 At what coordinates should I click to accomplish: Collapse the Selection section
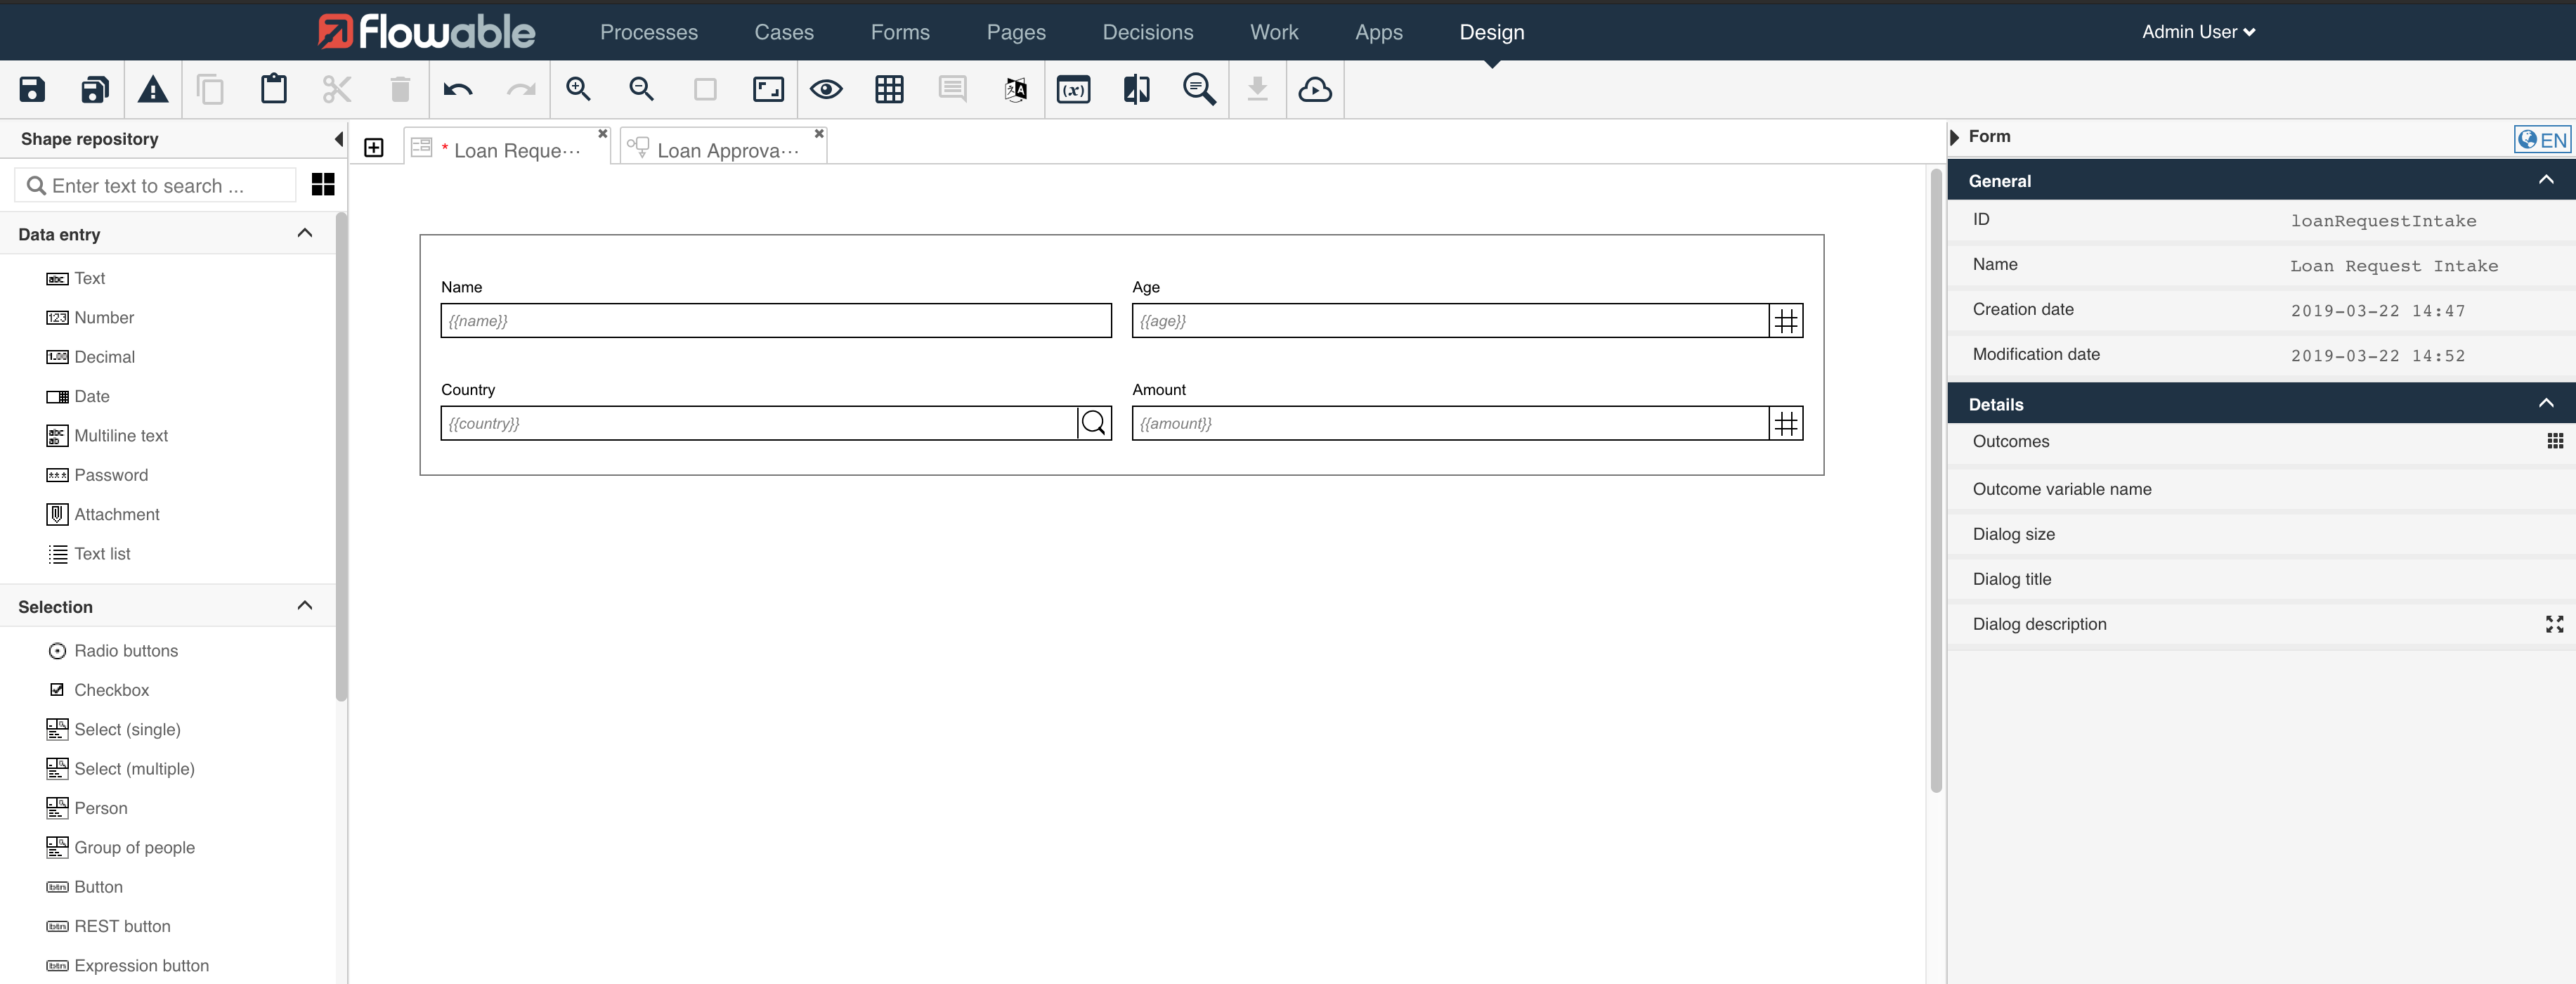[x=305, y=605]
